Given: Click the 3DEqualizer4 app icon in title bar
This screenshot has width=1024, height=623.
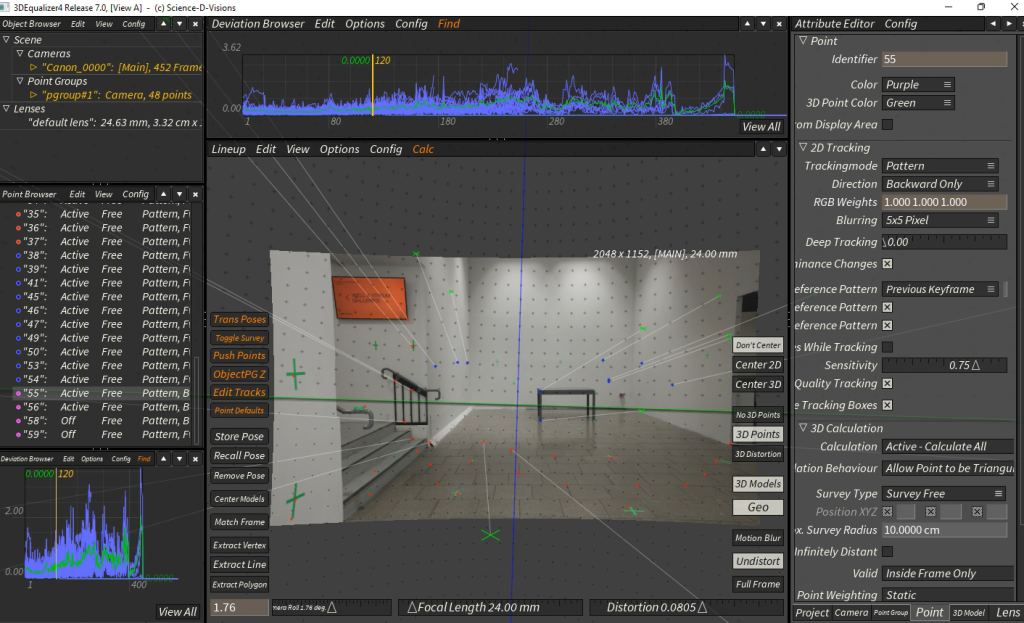Looking at the screenshot, I should click(6, 7).
